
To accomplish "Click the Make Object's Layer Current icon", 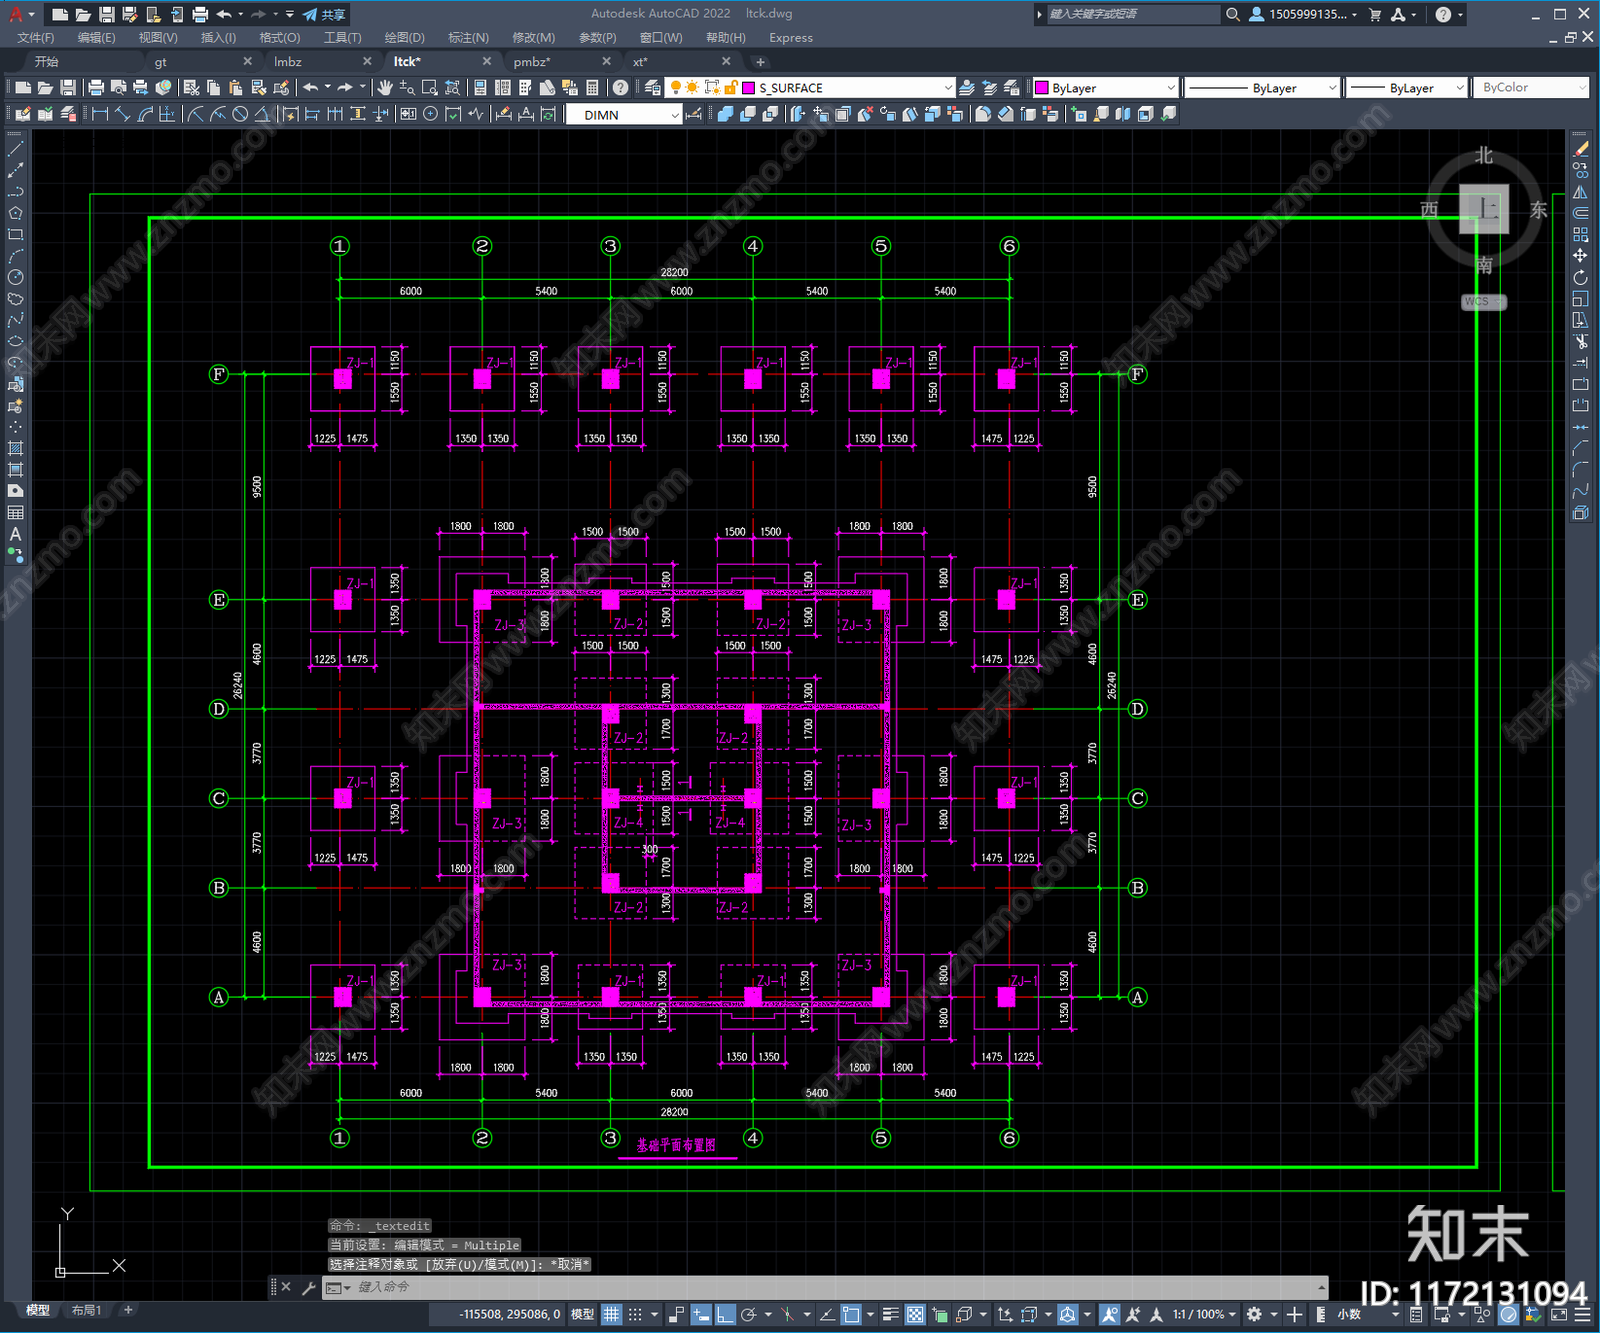I will point(967,88).
